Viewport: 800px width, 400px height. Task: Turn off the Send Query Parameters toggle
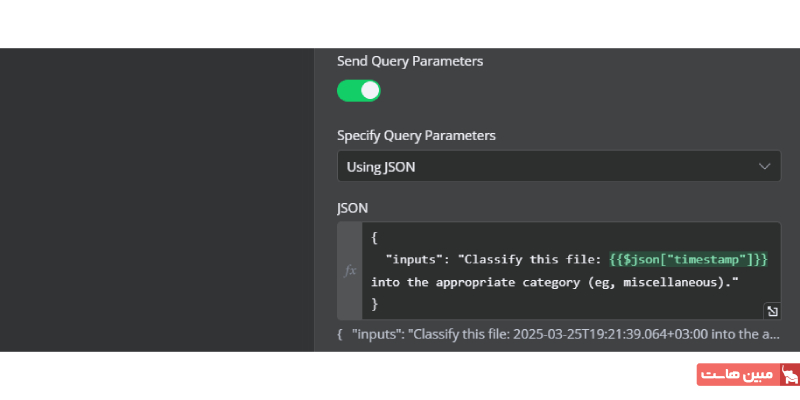(x=359, y=91)
